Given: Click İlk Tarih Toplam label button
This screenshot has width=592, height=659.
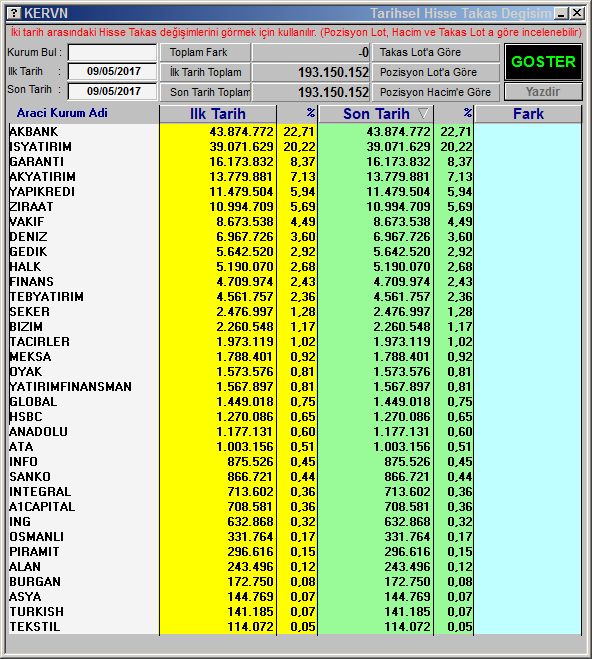Looking at the screenshot, I should click(x=205, y=72).
